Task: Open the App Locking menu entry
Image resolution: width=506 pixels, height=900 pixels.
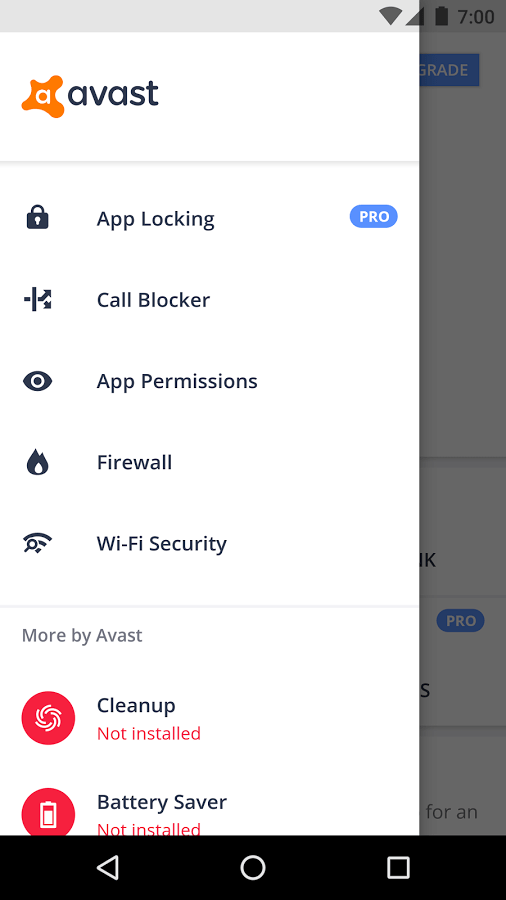Action: (209, 218)
